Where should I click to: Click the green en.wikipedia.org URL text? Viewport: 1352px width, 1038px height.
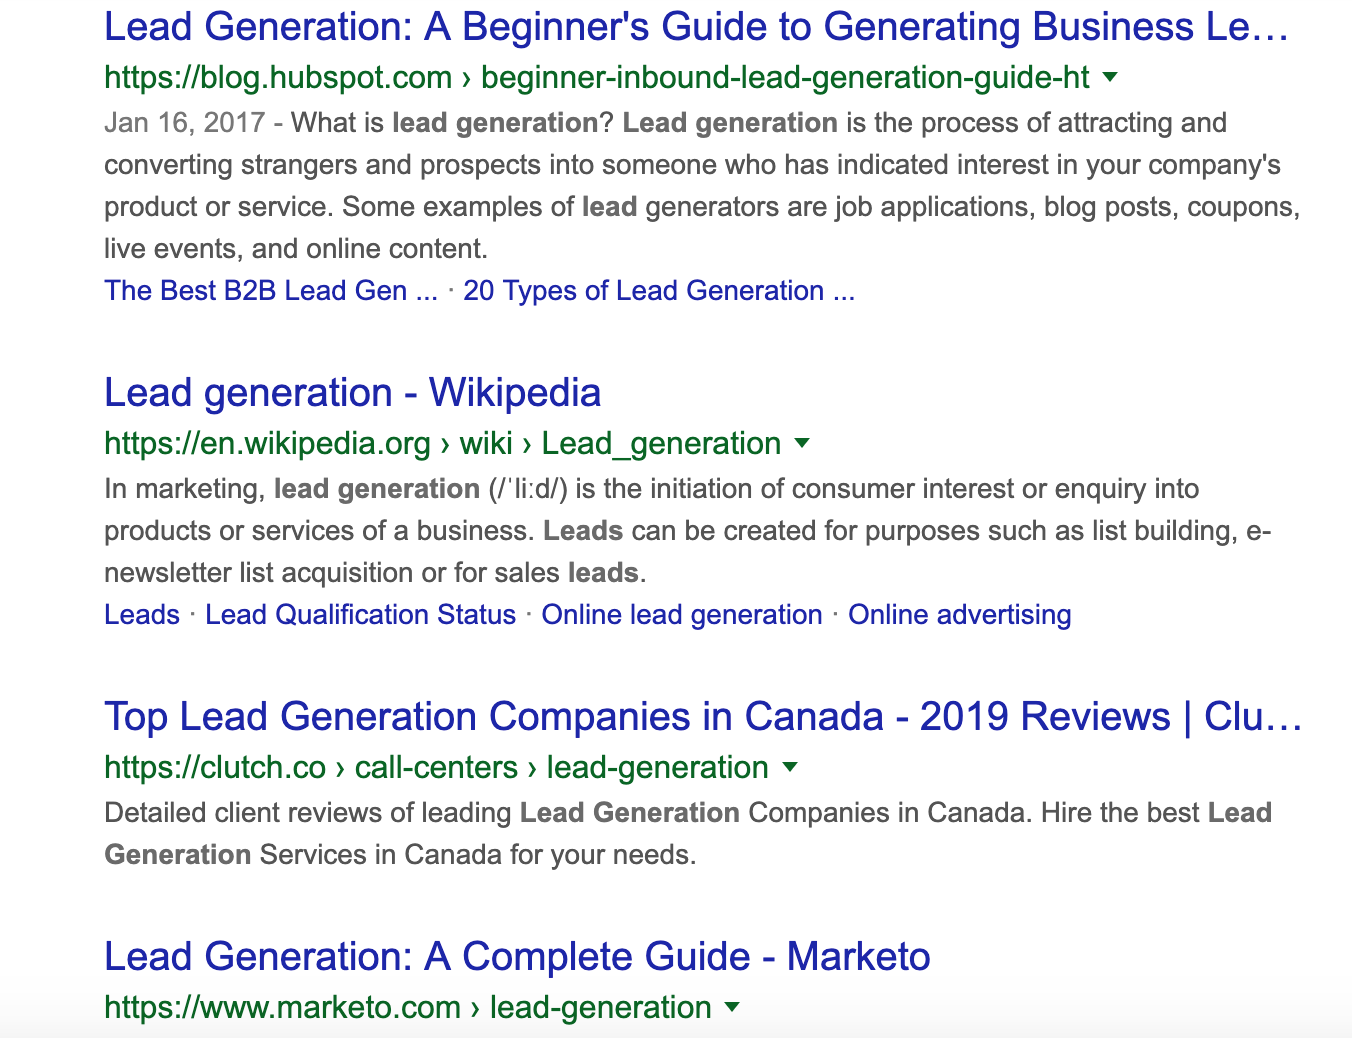(443, 444)
